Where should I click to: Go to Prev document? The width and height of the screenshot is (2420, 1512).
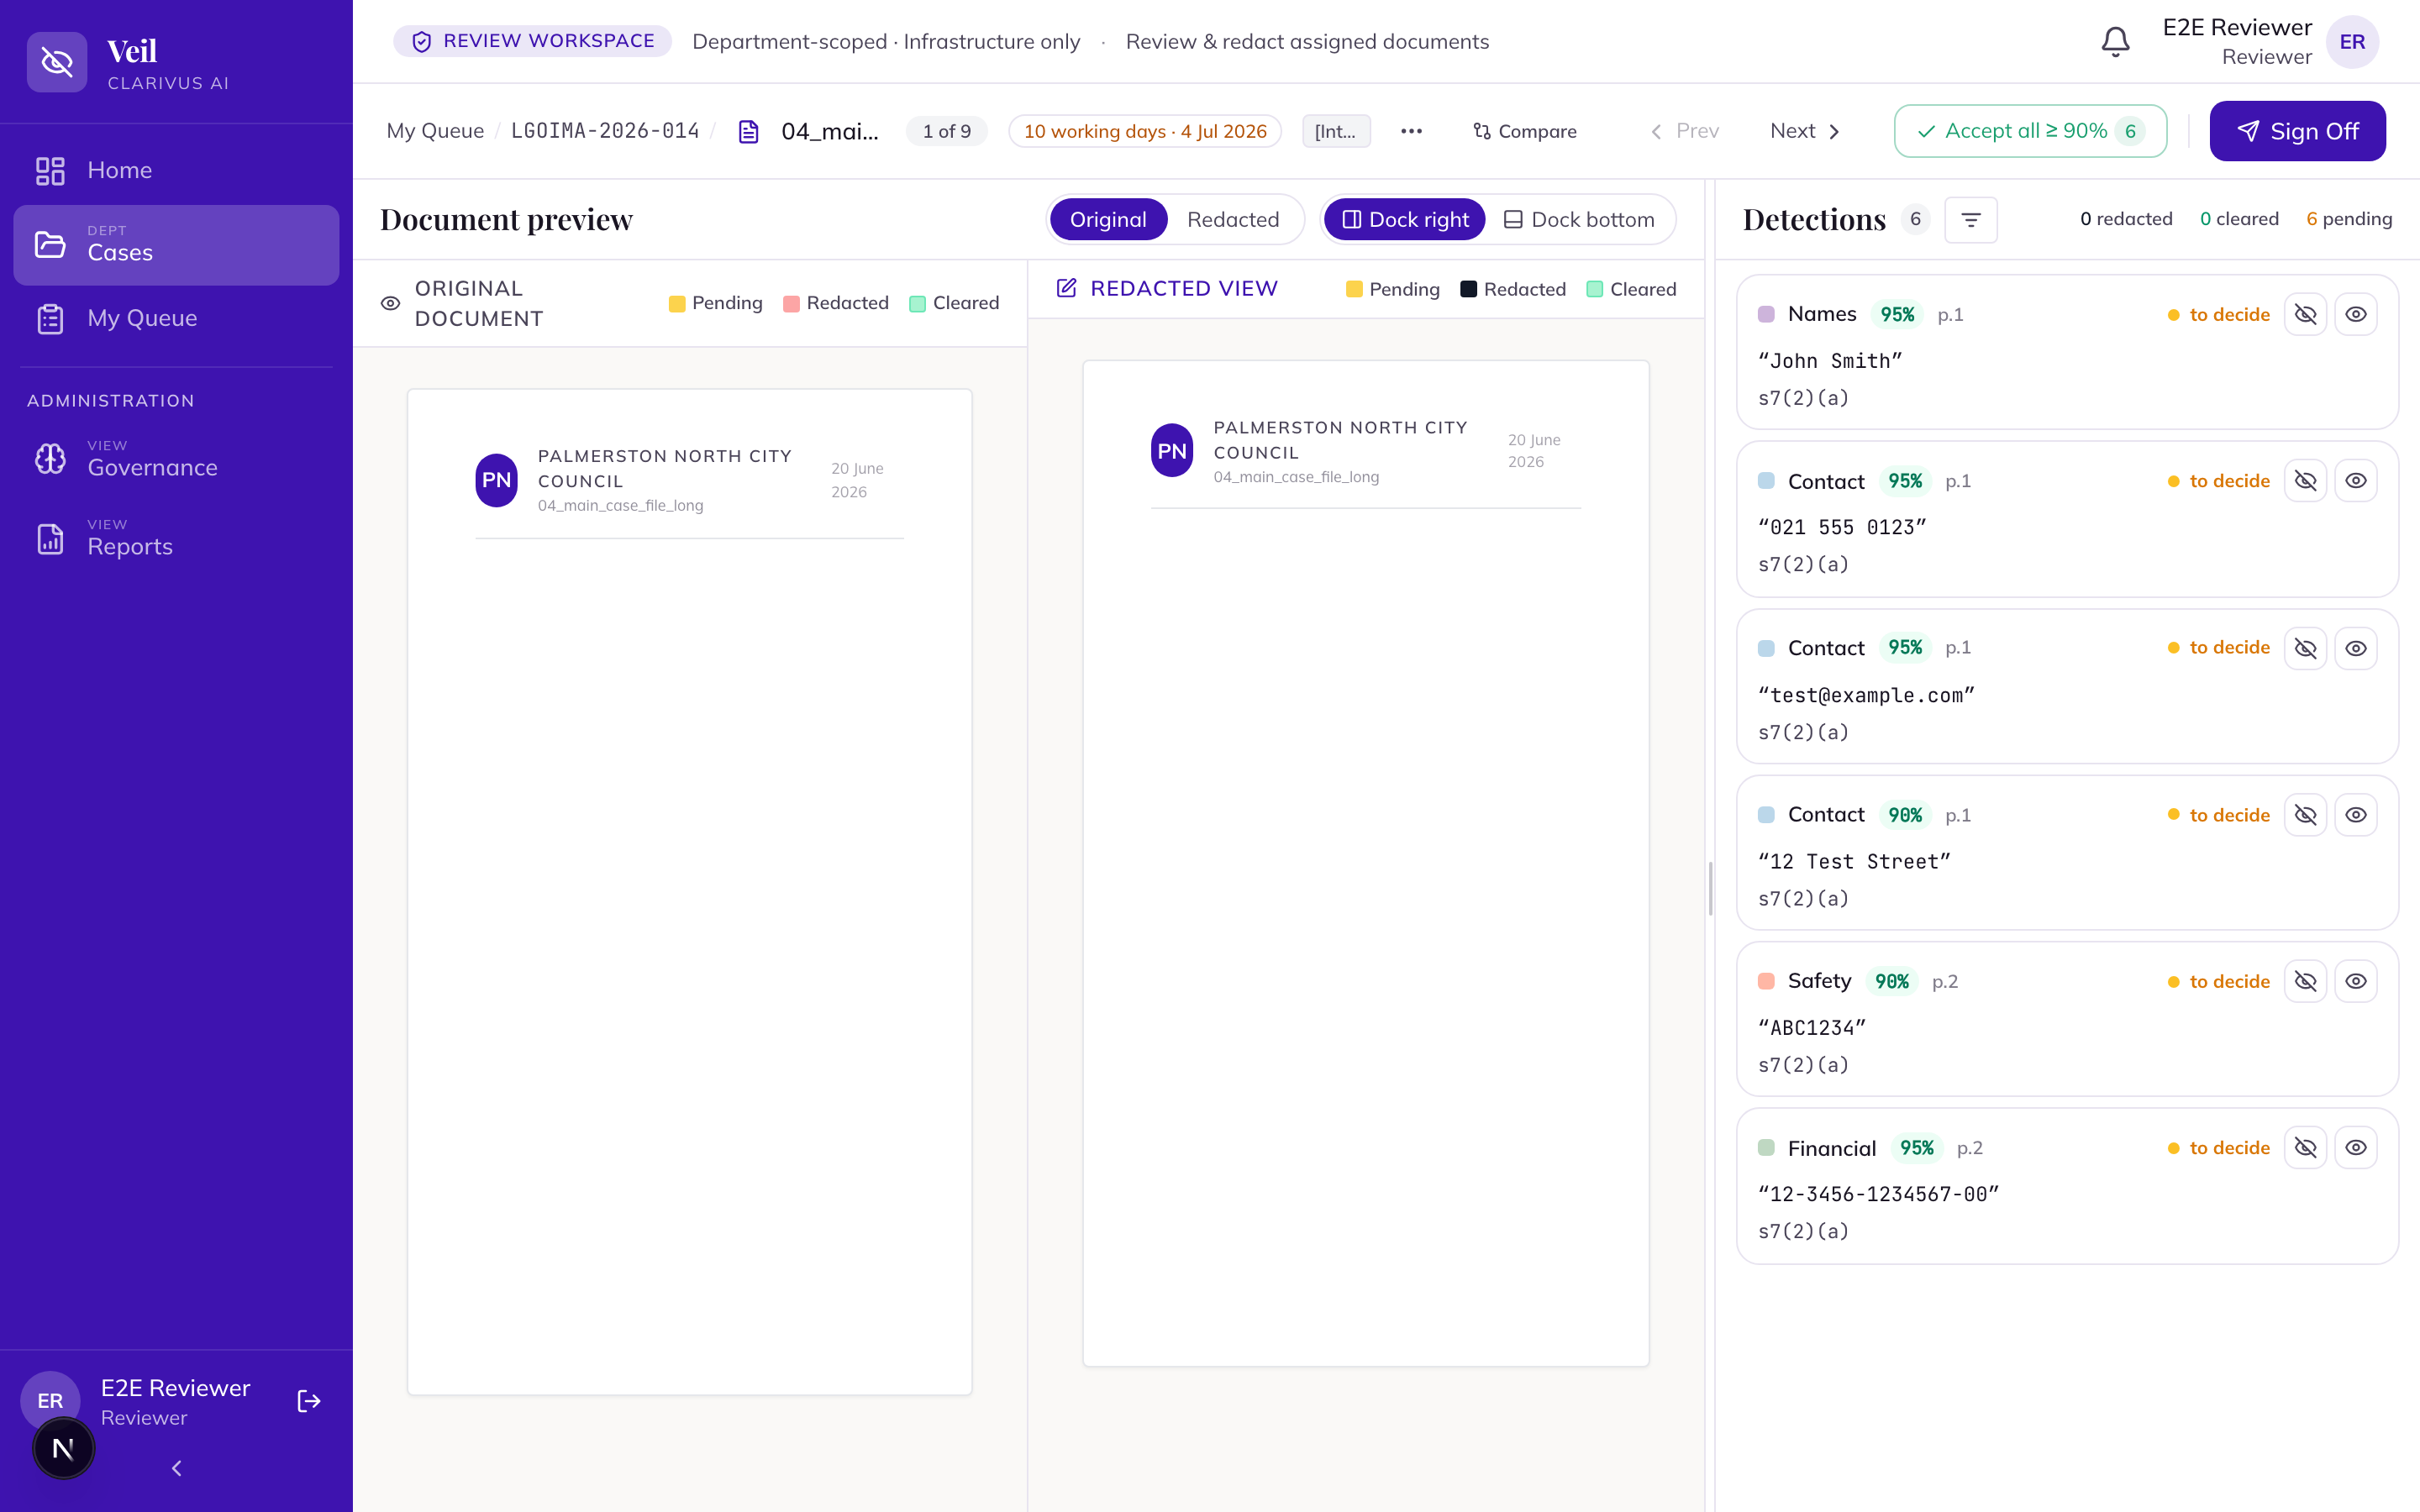[x=1685, y=131]
